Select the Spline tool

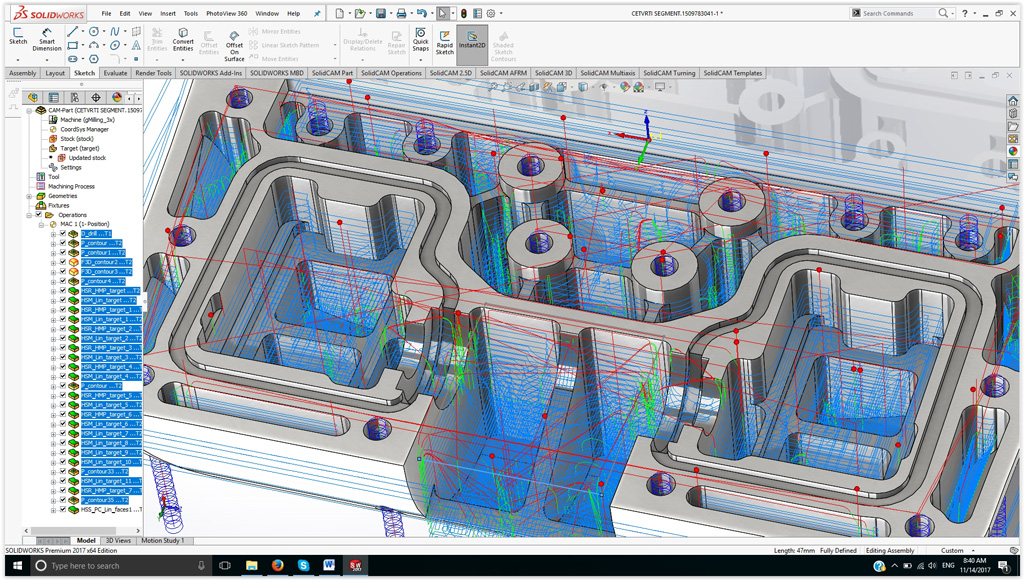(115, 31)
